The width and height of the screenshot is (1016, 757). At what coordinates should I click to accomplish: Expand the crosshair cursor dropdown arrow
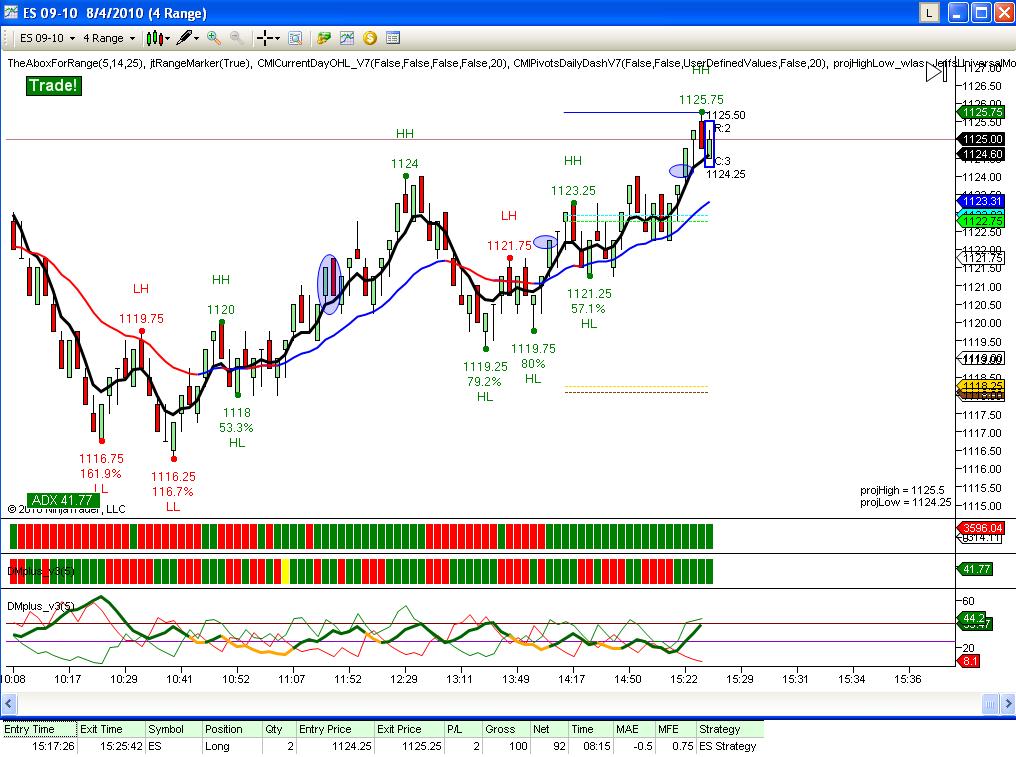coord(277,39)
